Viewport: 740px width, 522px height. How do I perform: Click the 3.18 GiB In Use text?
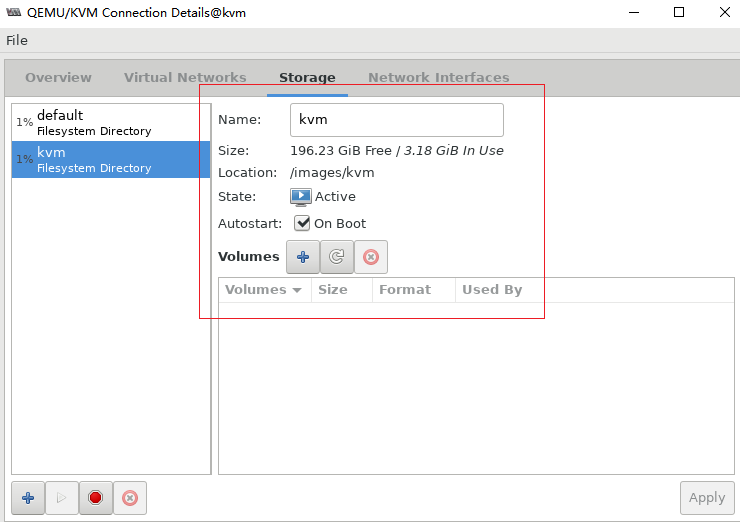pos(454,151)
